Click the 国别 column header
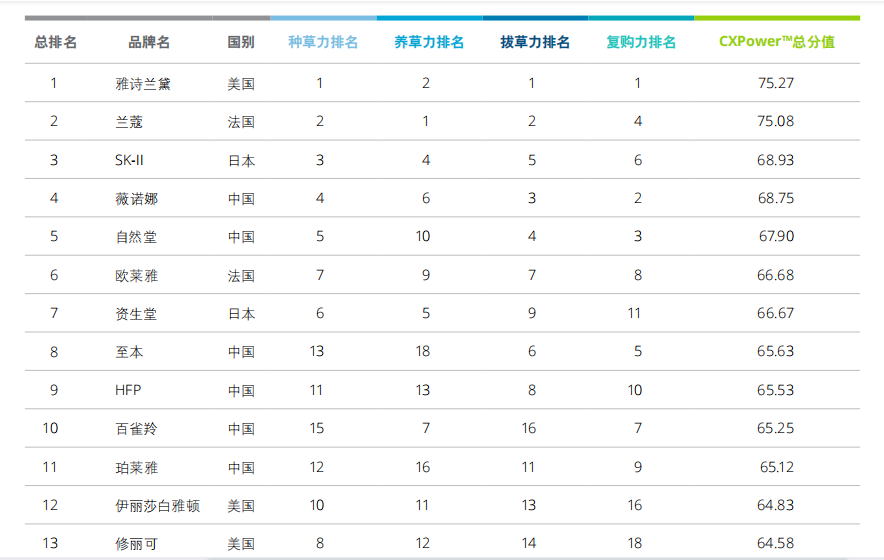Image resolution: width=884 pixels, height=560 pixels. tap(241, 42)
